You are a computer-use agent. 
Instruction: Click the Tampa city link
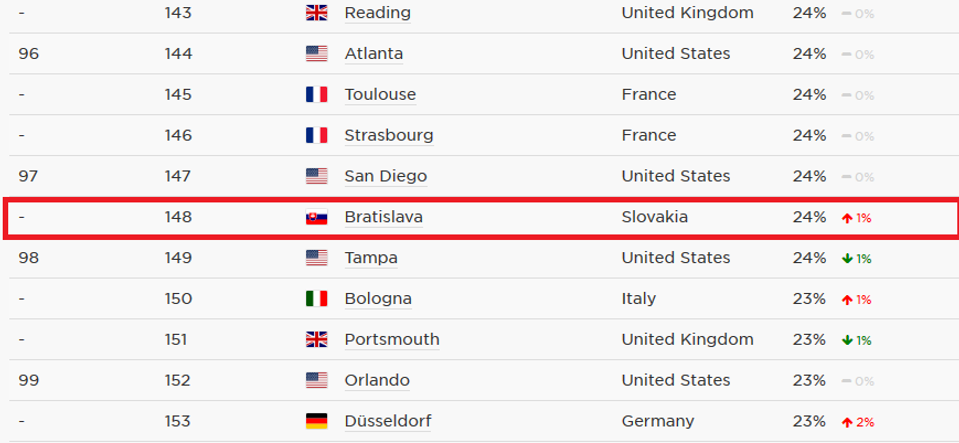[370, 258]
